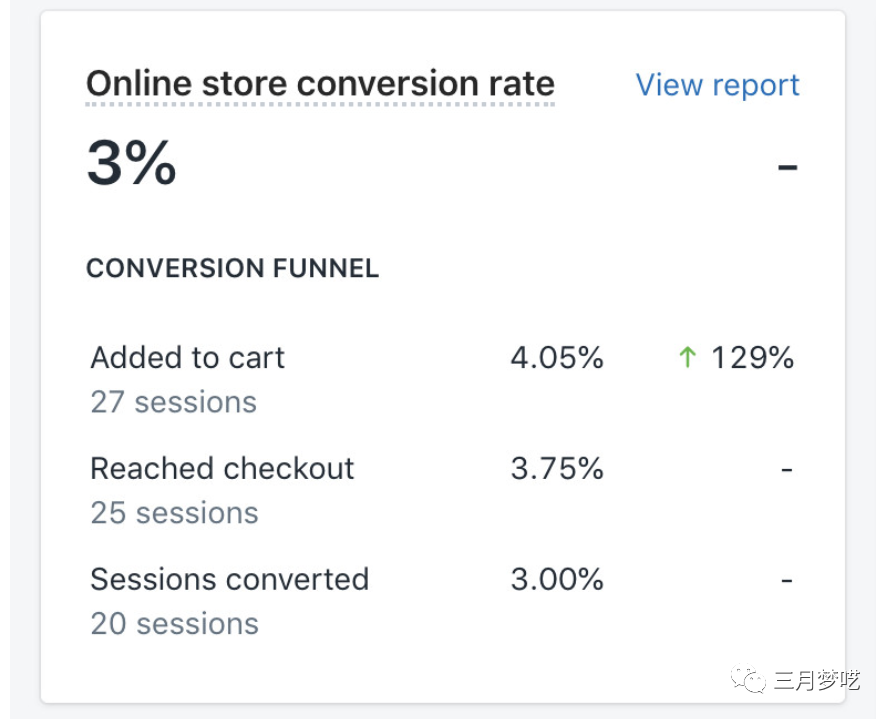Image resolution: width=889 pixels, height=719 pixels.
Task: Click the dash beside the 3% rate
Action: tap(788, 165)
